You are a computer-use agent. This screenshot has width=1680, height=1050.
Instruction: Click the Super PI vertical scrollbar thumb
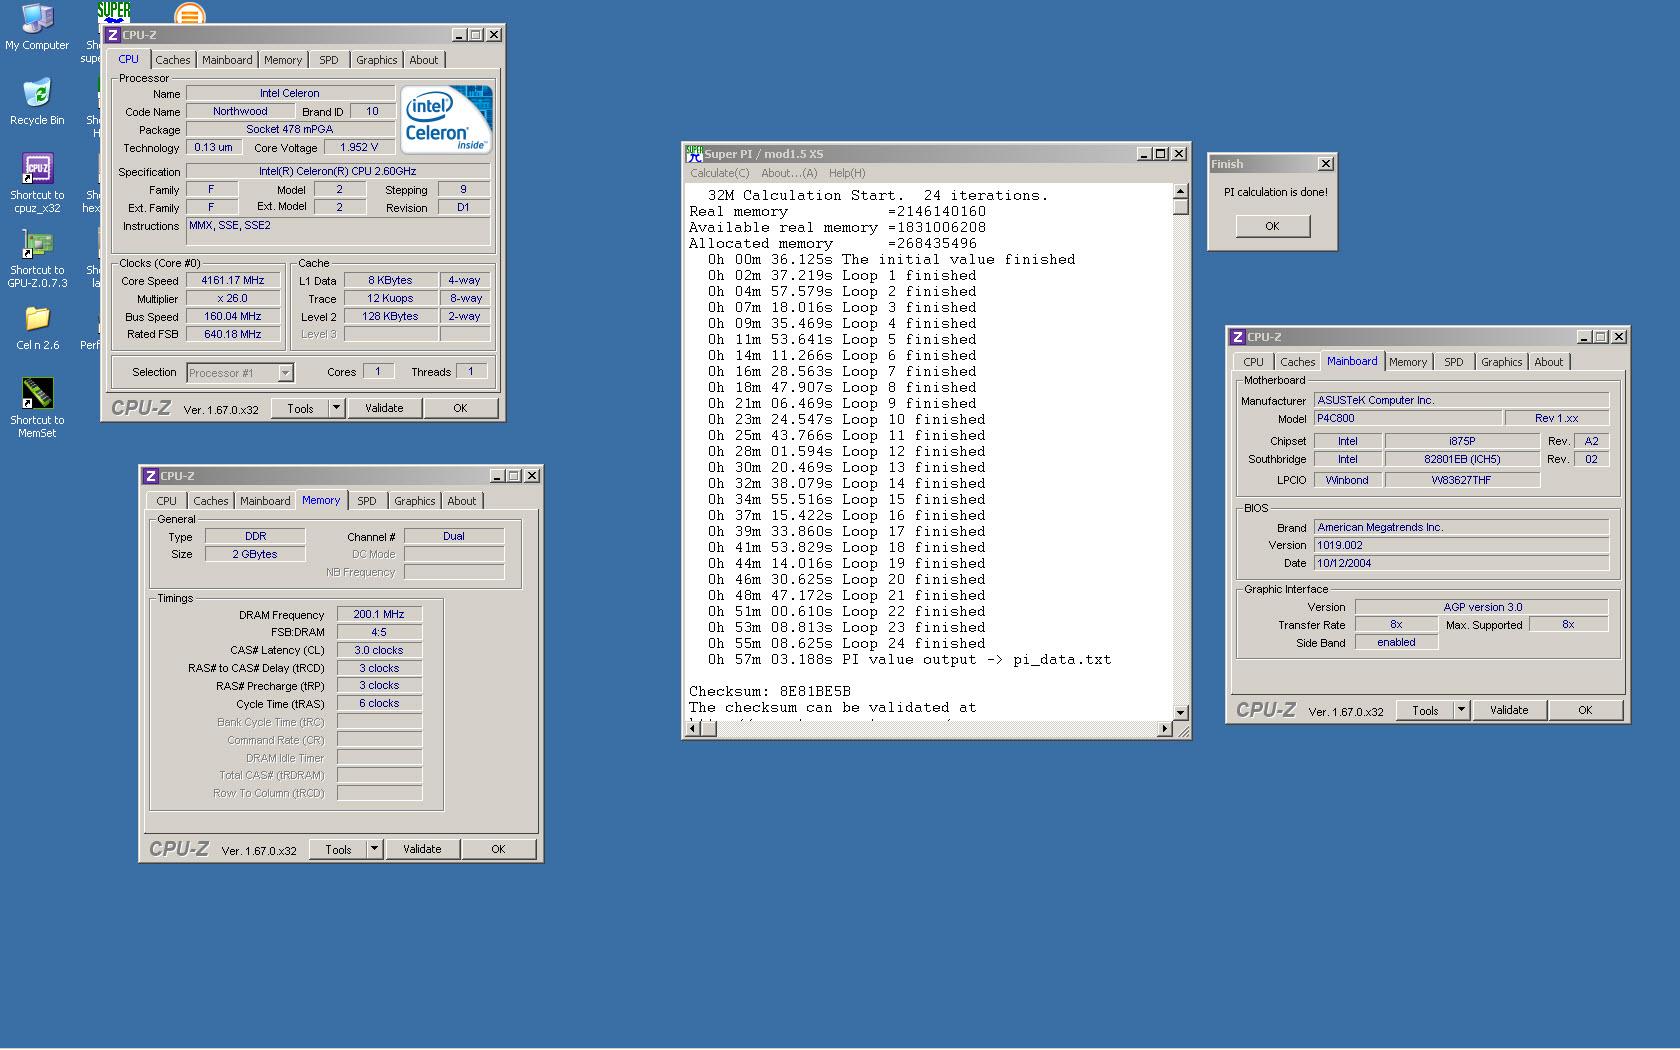click(1180, 206)
